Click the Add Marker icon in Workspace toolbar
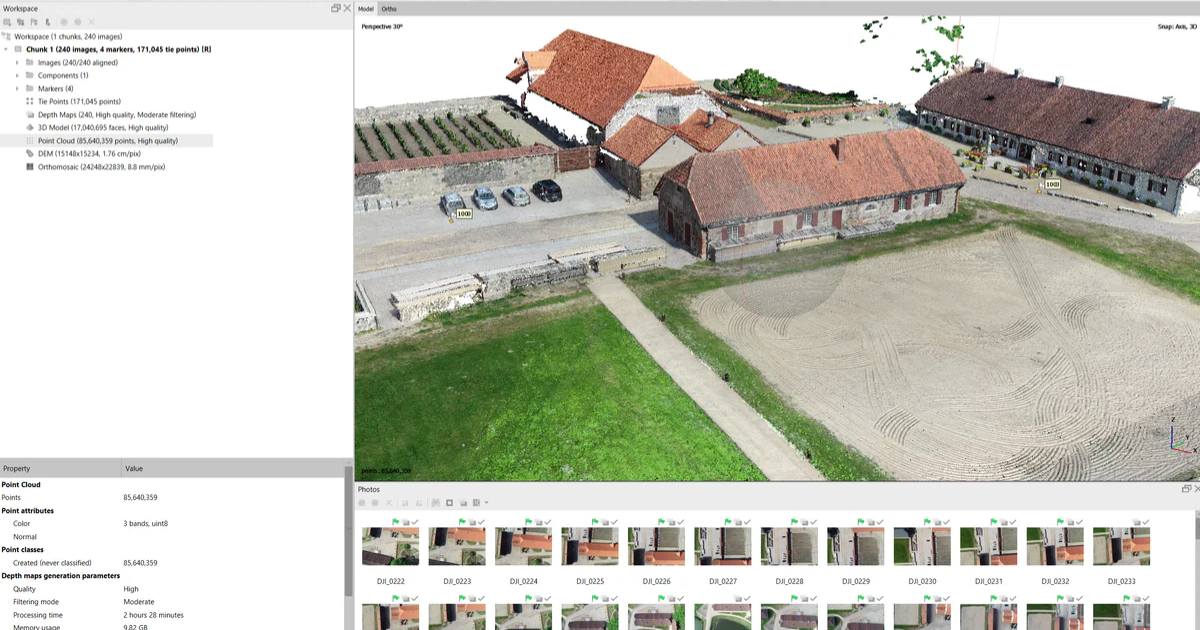The height and width of the screenshot is (630, 1200). (x=34, y=21)
